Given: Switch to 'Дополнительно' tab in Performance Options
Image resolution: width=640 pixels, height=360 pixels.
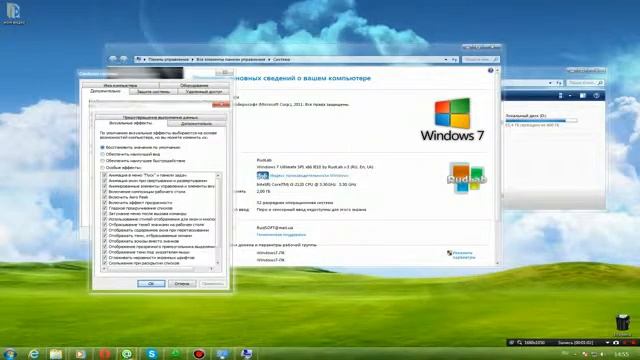Looking at the screenshot, I should (x=196, y=124).
